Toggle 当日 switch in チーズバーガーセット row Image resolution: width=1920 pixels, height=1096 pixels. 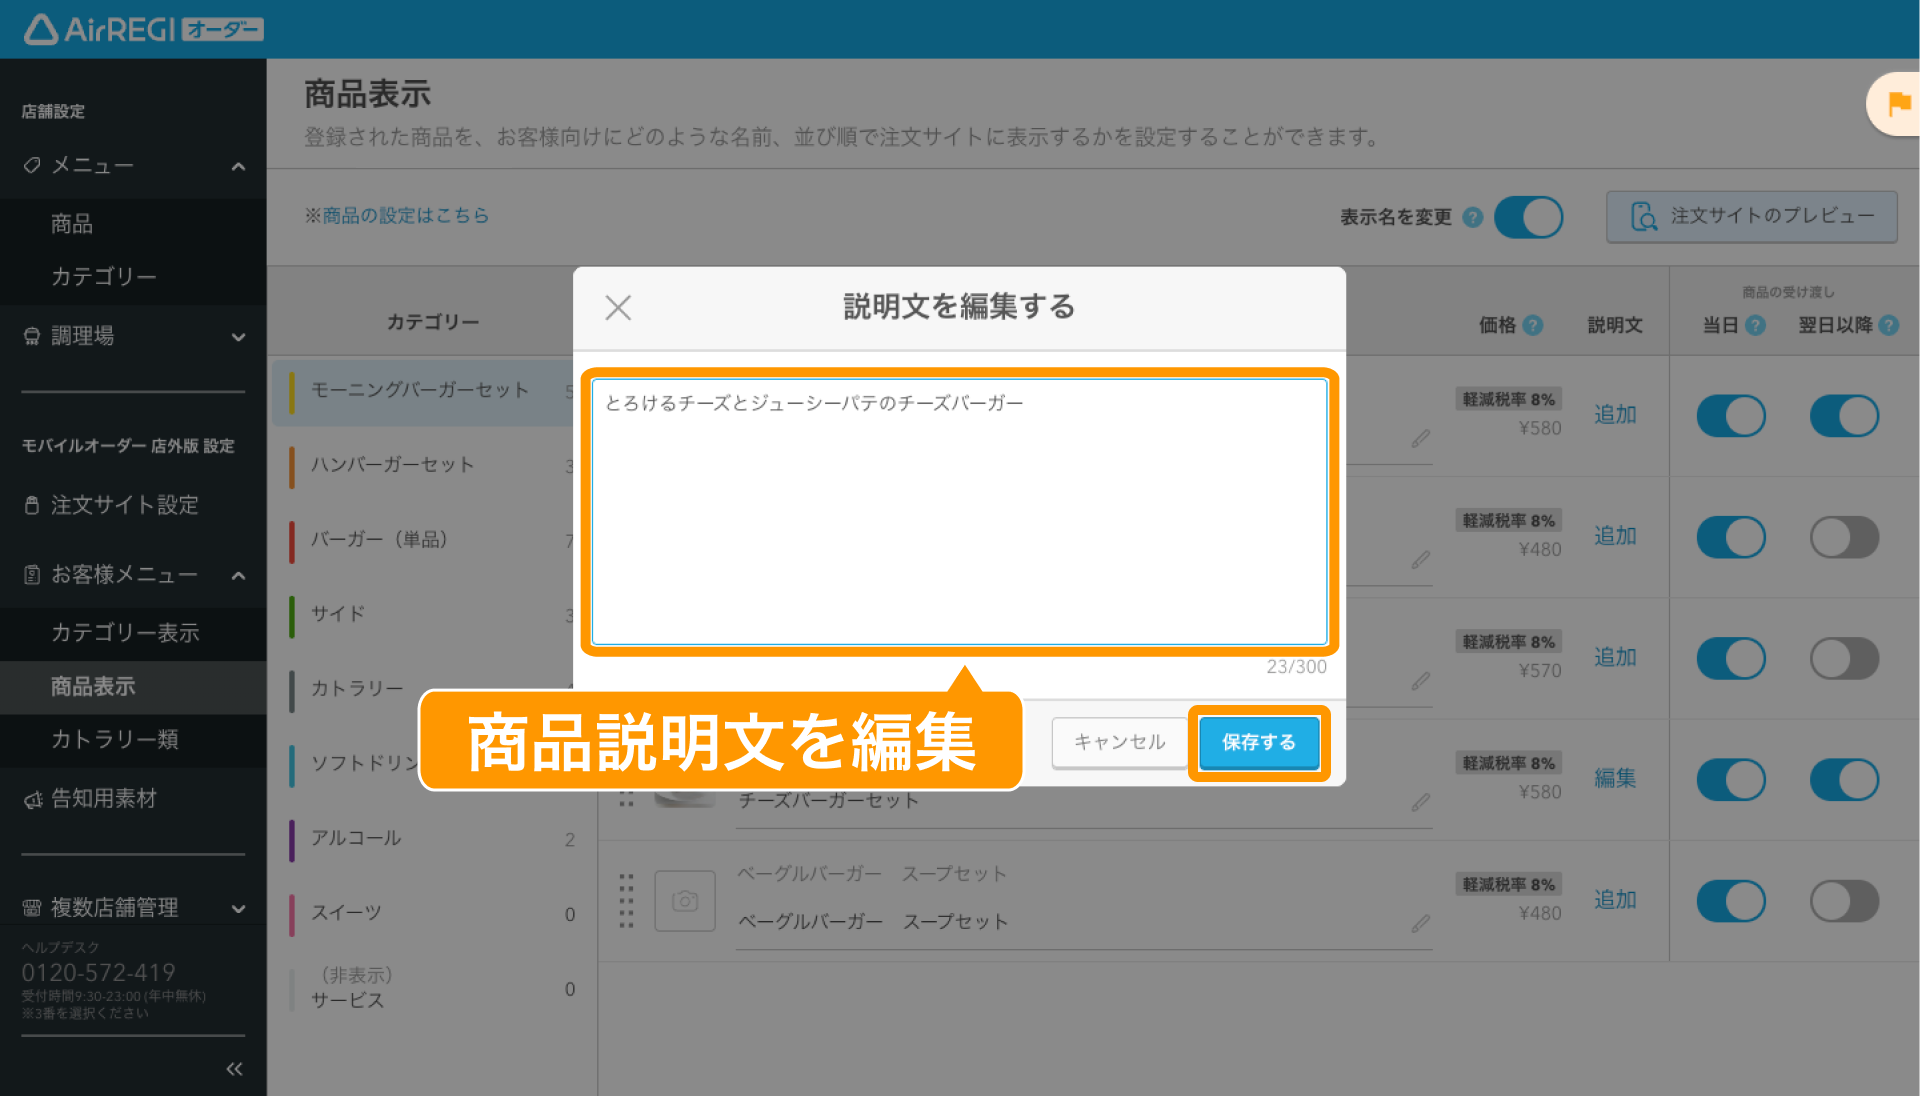coord(1731,780)
